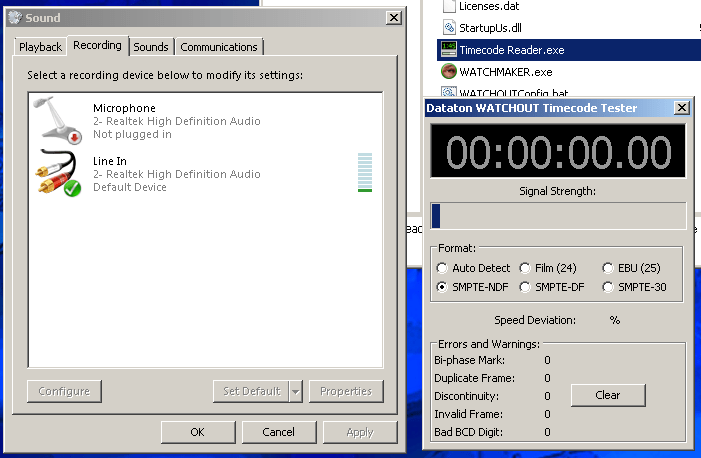Switch to the Playback tab
Screen dimensions: 701x458
[x=40, y=47]
